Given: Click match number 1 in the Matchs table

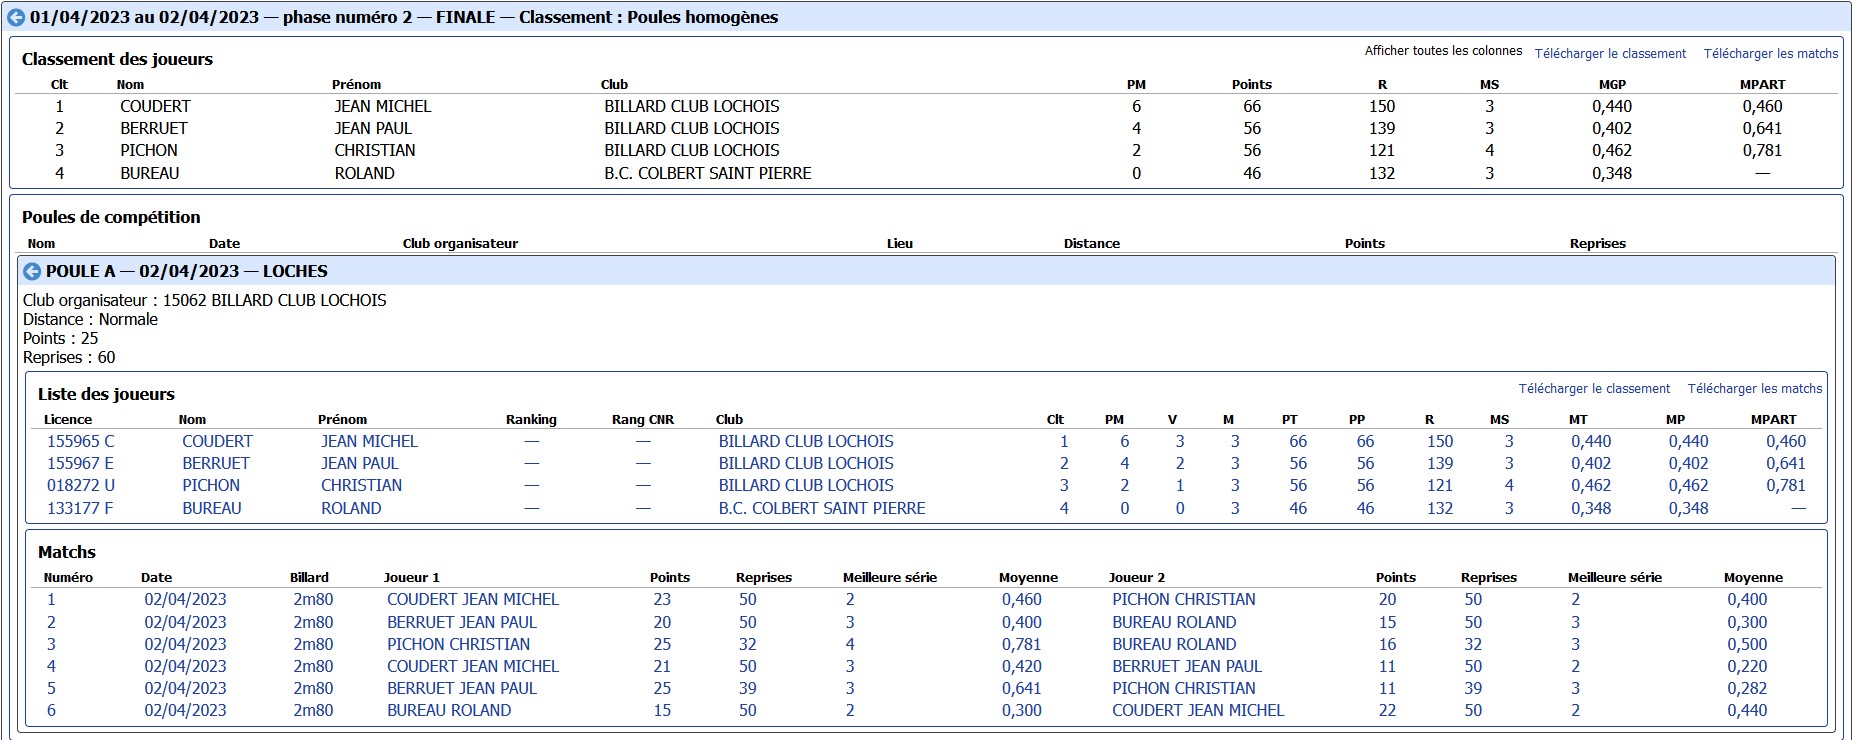Looking at the screenshot, I should (x=51, y=599).
